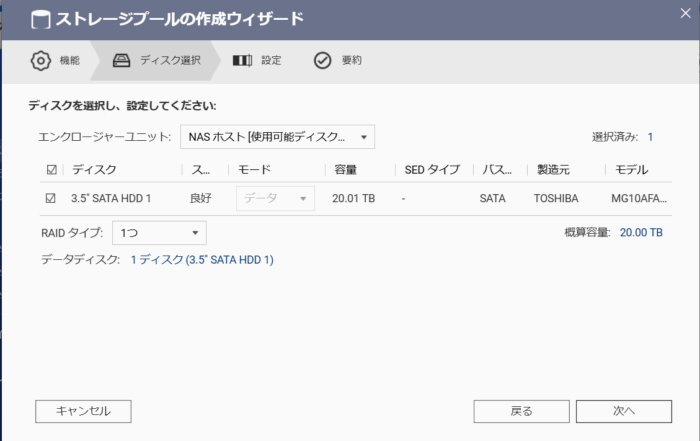Click the モデル column header
Screen dimensions: 700x441
630,170
